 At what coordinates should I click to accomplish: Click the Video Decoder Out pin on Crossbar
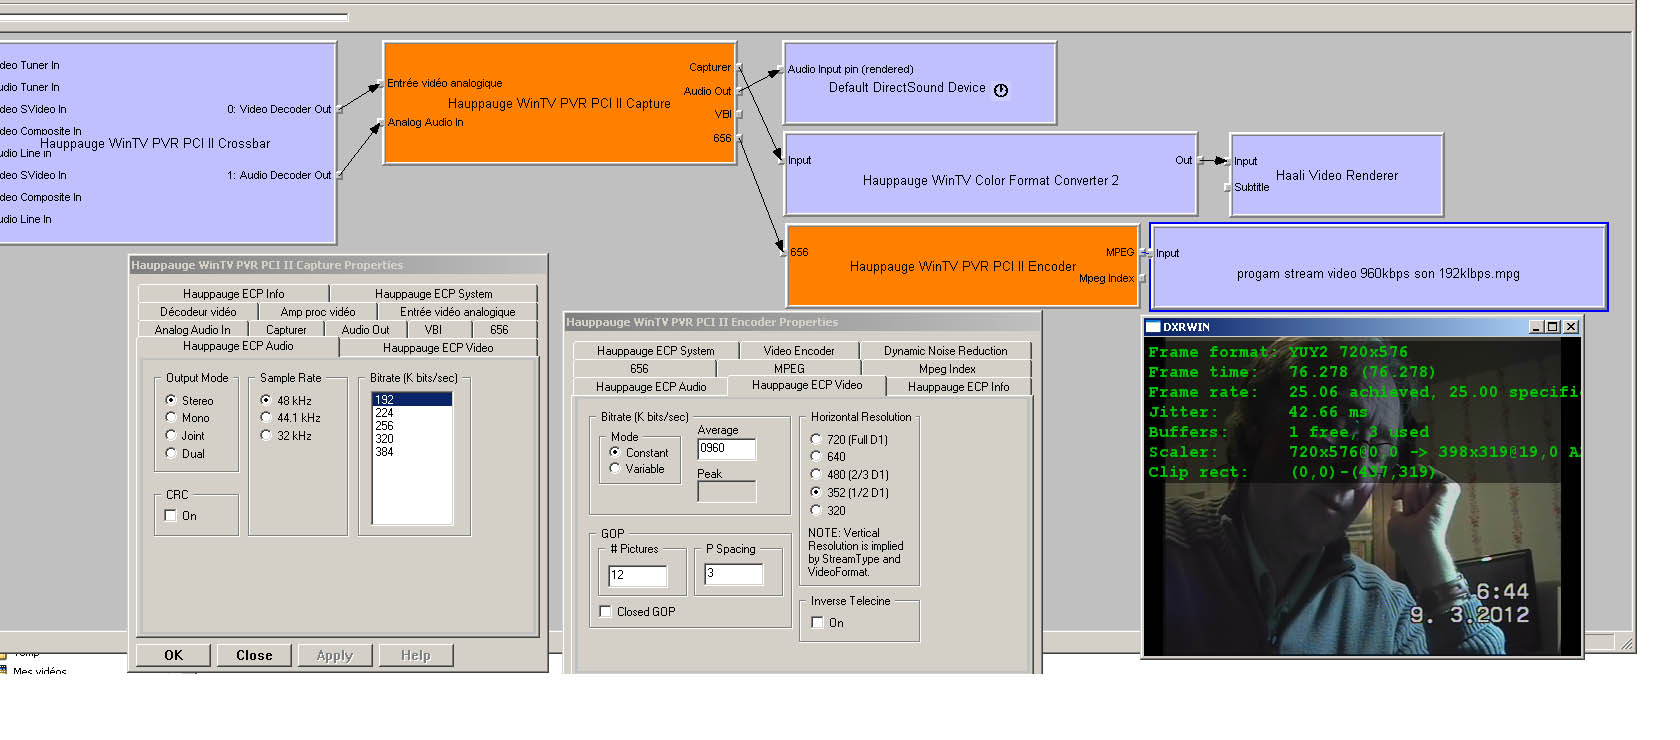coord(339,109)
